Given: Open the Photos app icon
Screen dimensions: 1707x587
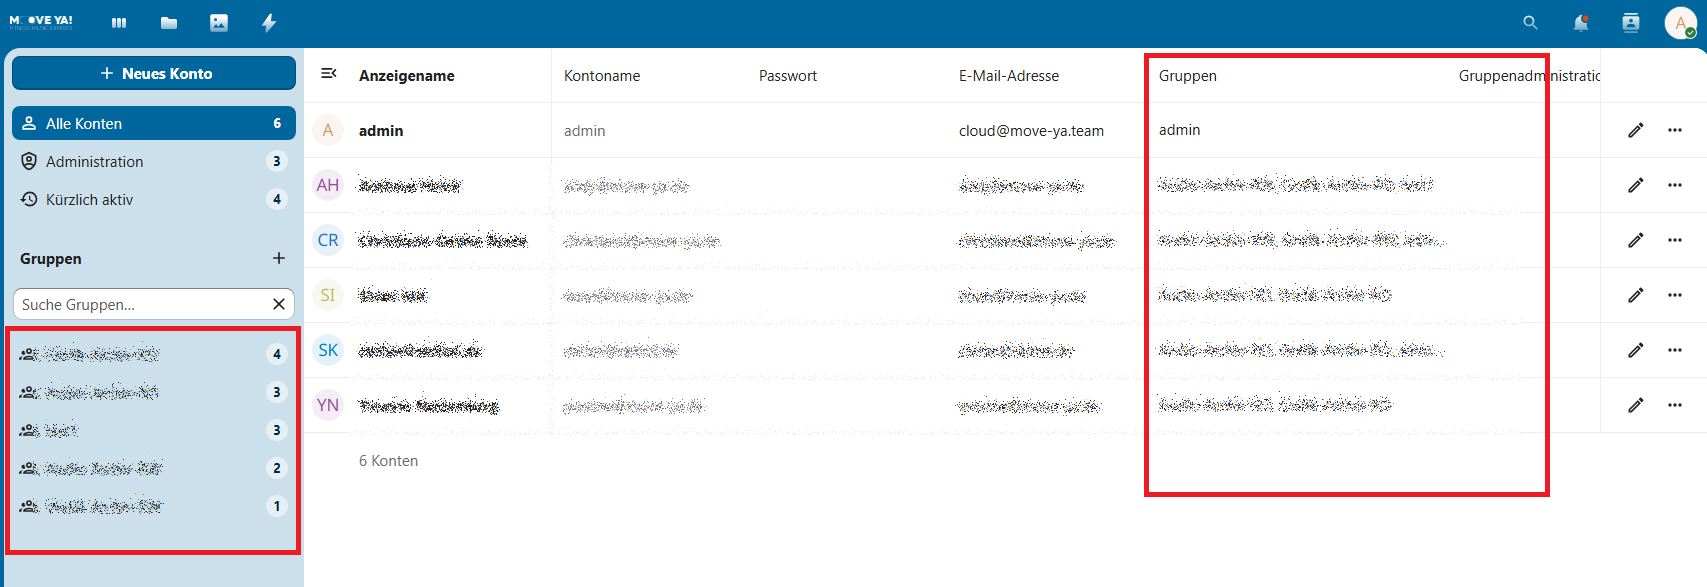Looking at the screenshot, I should point(219,23).
